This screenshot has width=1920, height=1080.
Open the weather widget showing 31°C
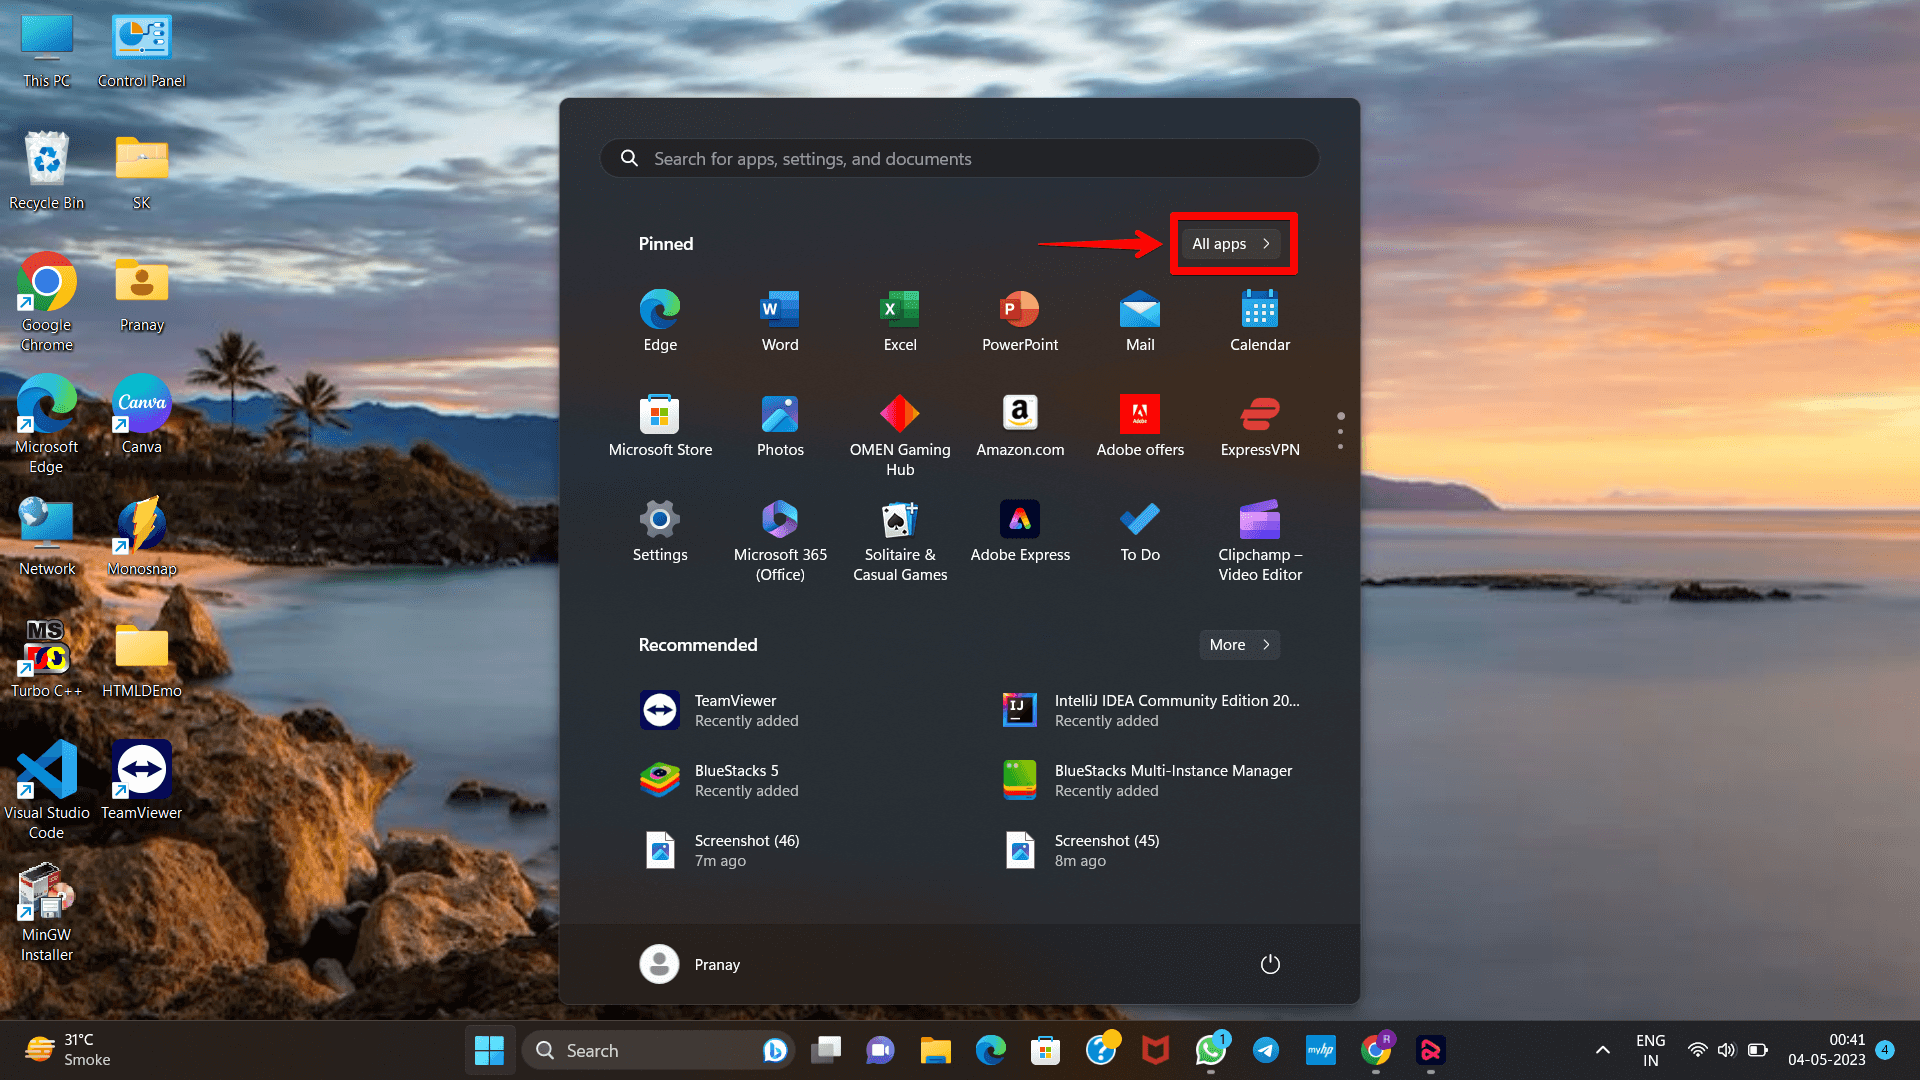[x=68, y=1050]
